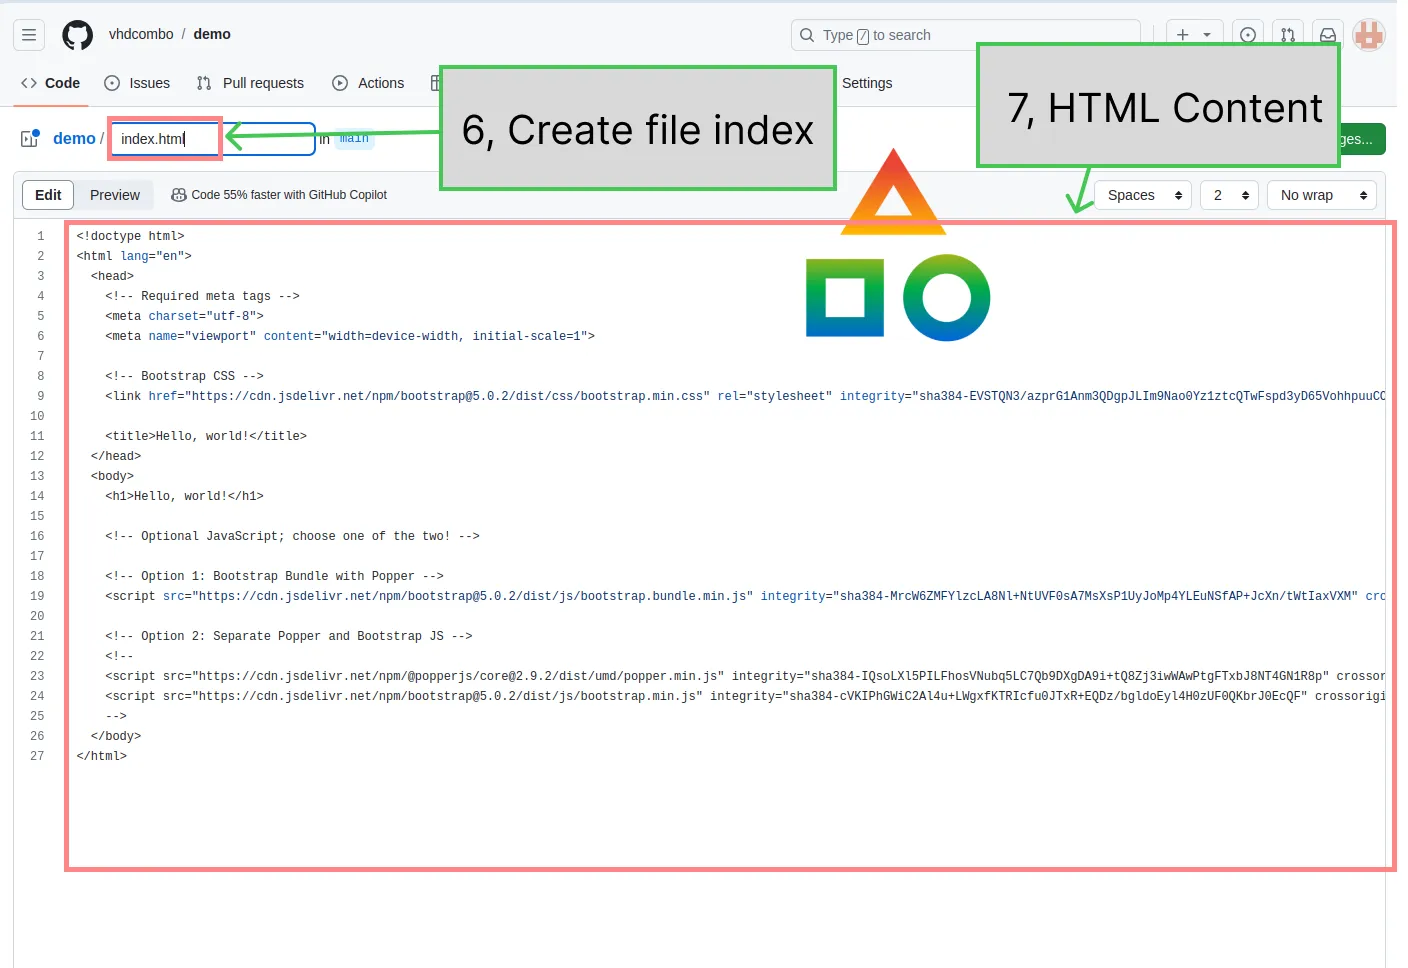Click the '<title>Hello, world!</title>' line
Viewport: 1408px width, 968px height.
206,436
